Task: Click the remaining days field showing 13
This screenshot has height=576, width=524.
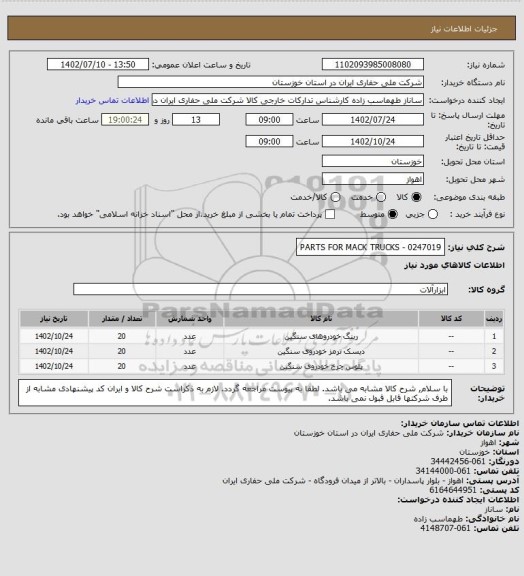Action: [x=196, y=120]
